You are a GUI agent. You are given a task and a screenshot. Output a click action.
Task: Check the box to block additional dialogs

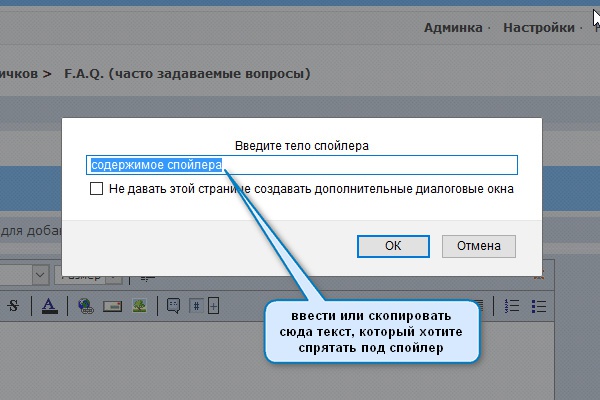point(96,188)
